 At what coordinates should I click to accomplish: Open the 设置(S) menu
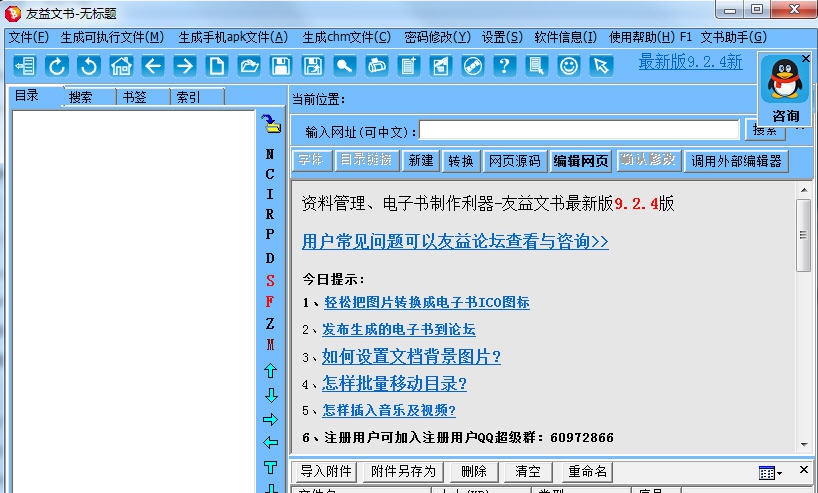pos(502,37)
